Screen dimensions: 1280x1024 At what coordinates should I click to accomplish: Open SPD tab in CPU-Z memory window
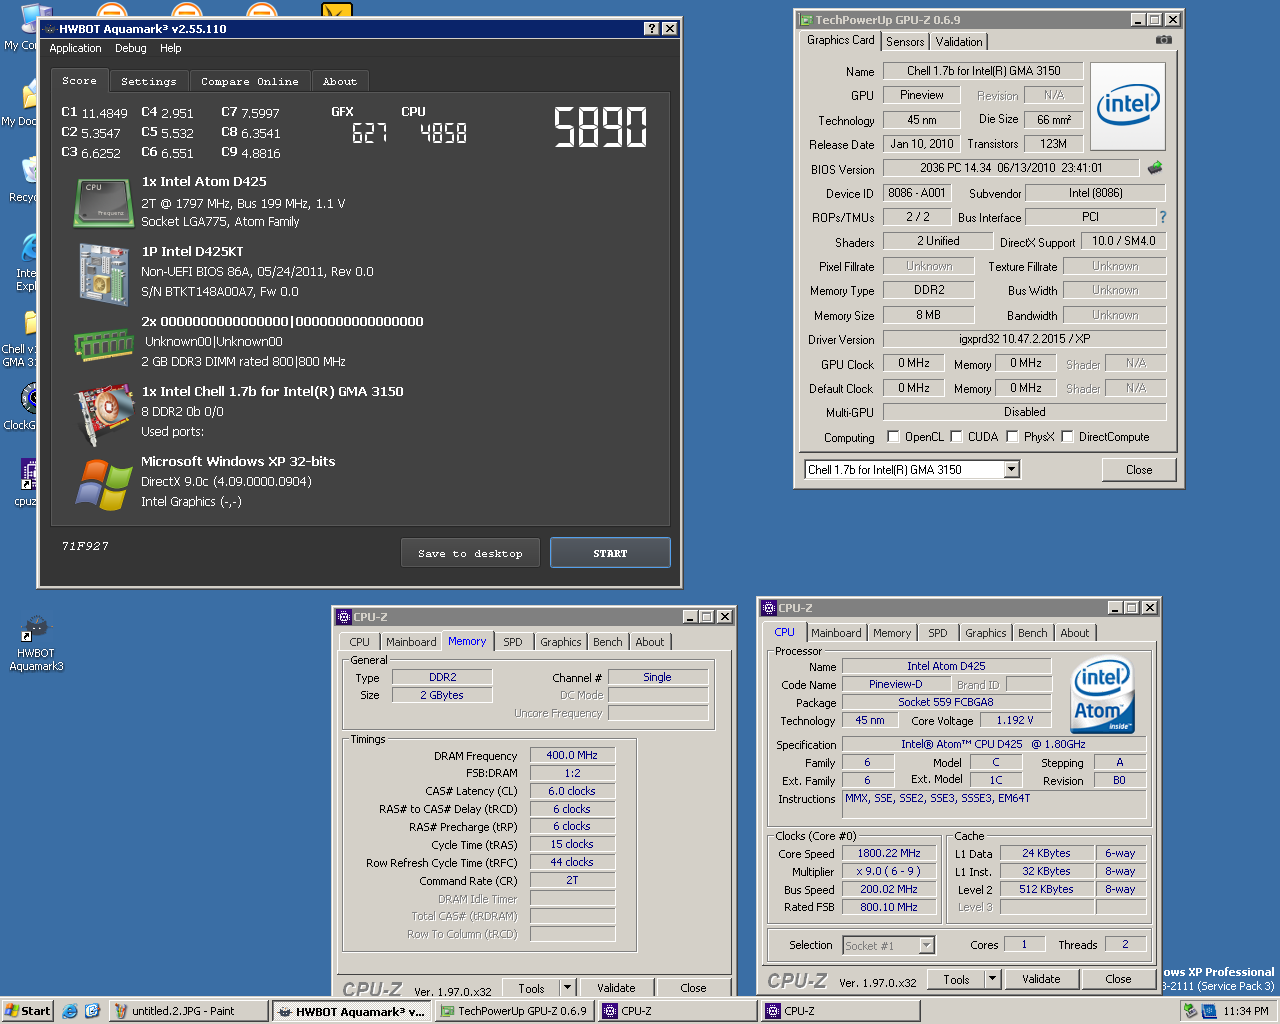coord(513,642)
